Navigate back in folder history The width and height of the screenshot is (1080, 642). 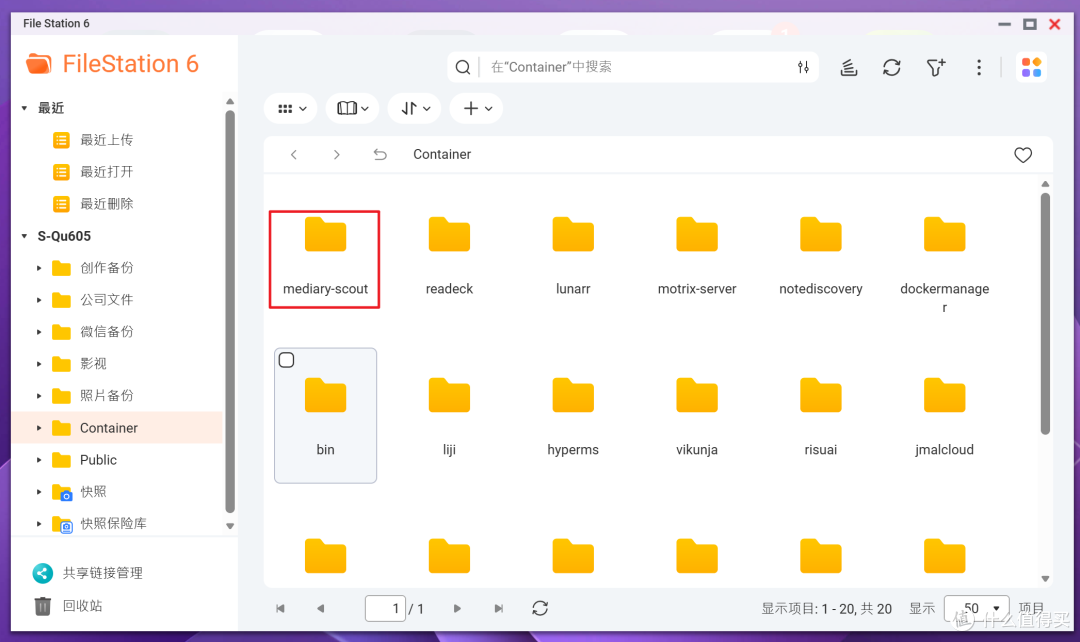(294, 154)
